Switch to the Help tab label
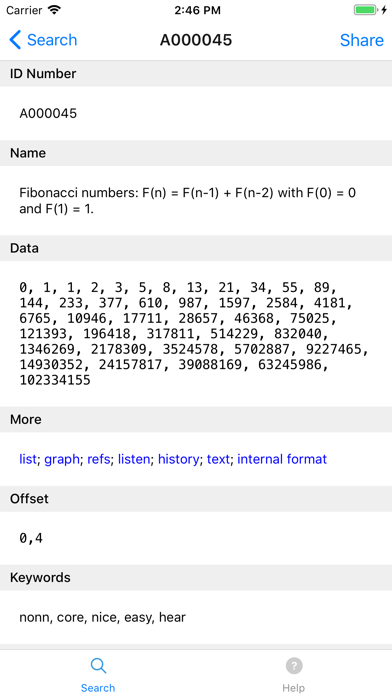 [x=293, y=688]
